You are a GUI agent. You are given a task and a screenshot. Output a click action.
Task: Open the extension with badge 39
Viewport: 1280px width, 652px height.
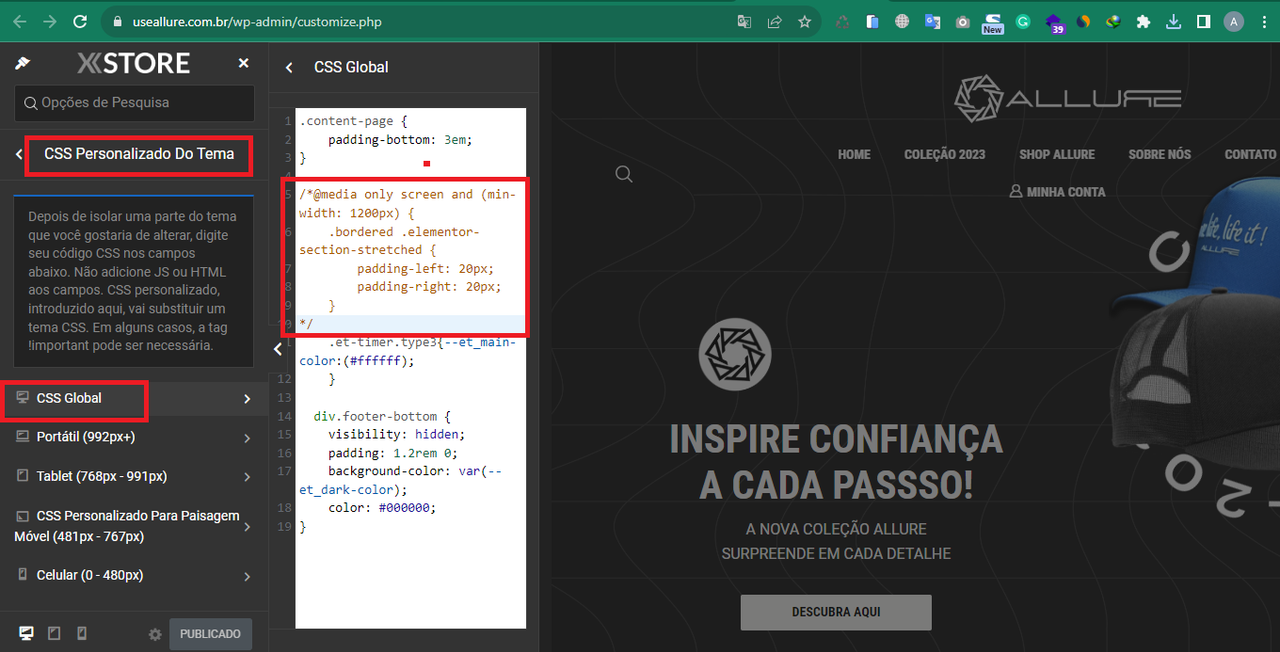pyautogui.click(x=1054, y=23)
